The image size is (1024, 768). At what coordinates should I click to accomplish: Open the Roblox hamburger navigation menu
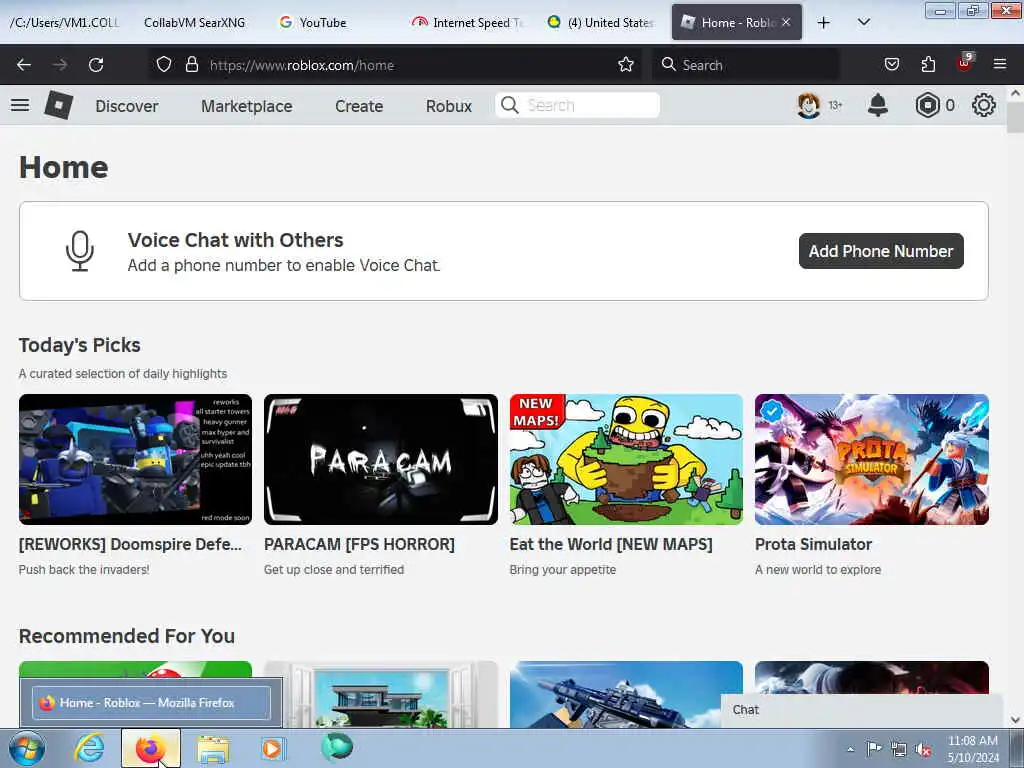pyautogui.click(x=20, y=104)
